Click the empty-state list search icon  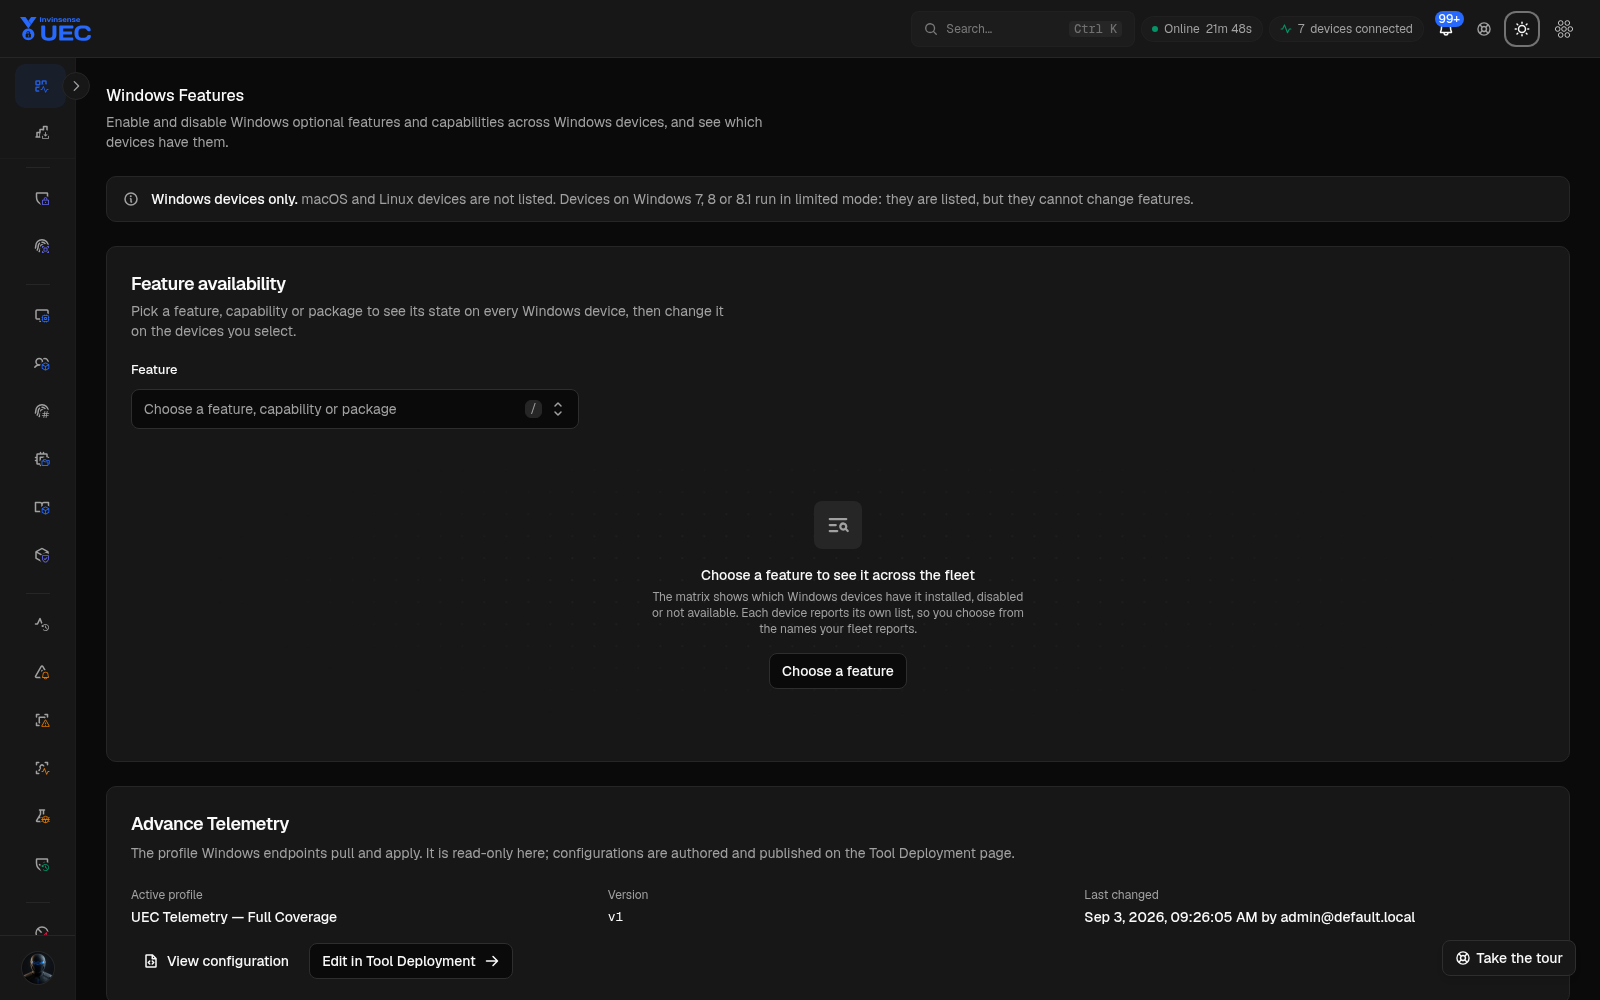pyautogui.click(x=838, y=525)
